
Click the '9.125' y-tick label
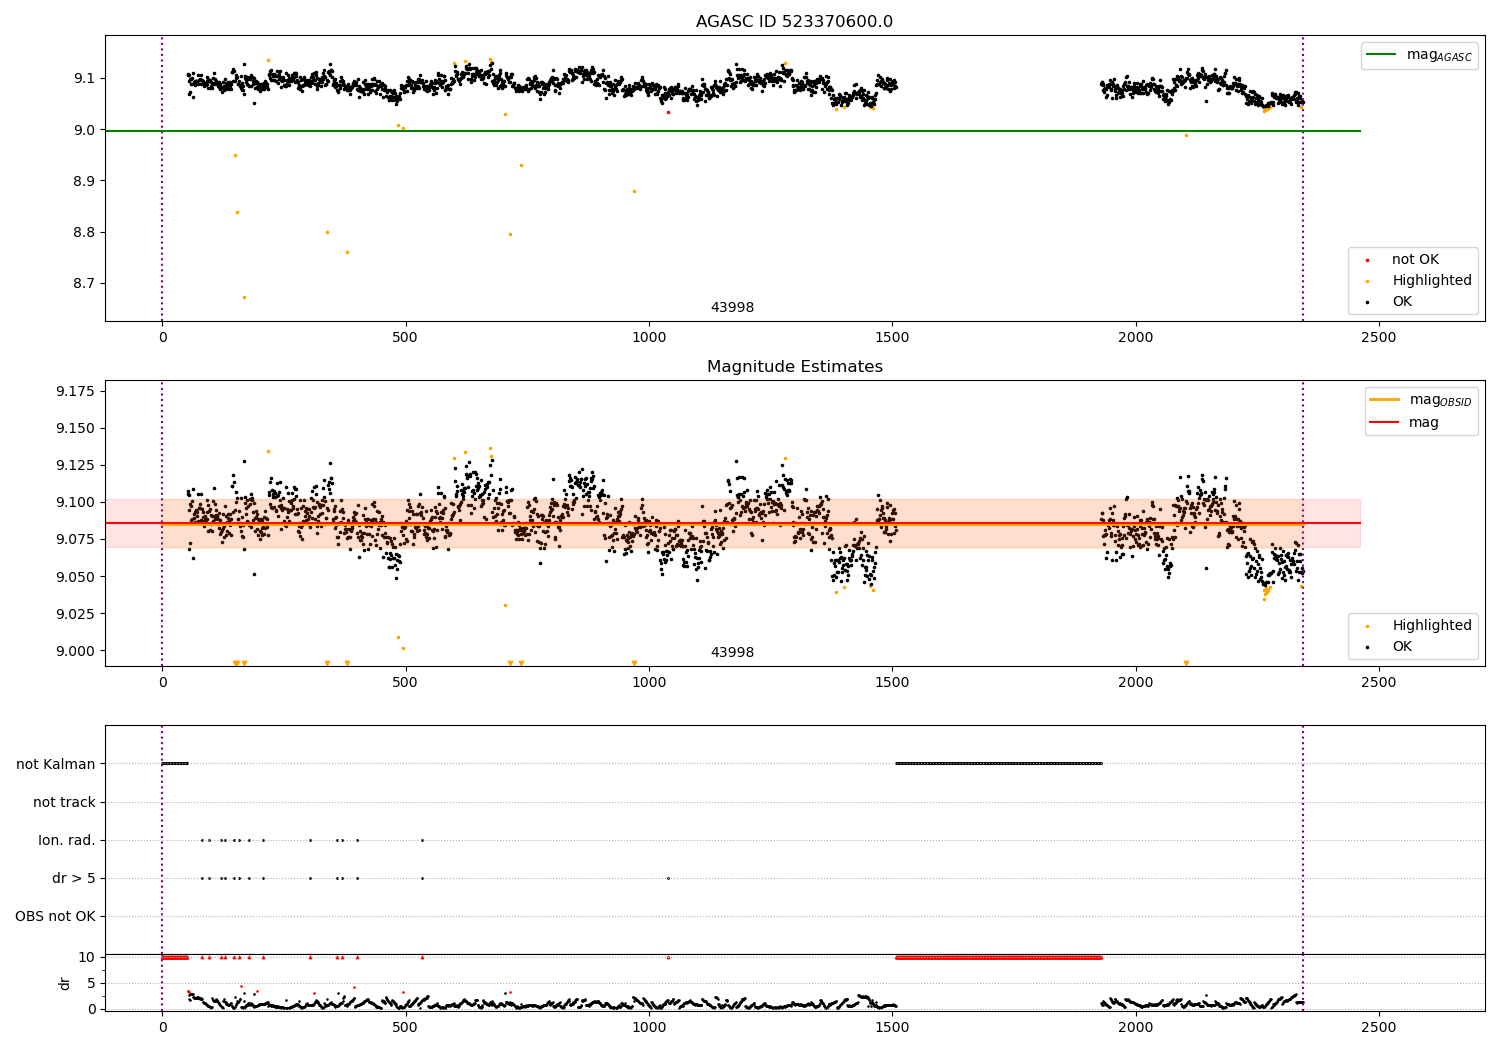[x=76, y=465]
